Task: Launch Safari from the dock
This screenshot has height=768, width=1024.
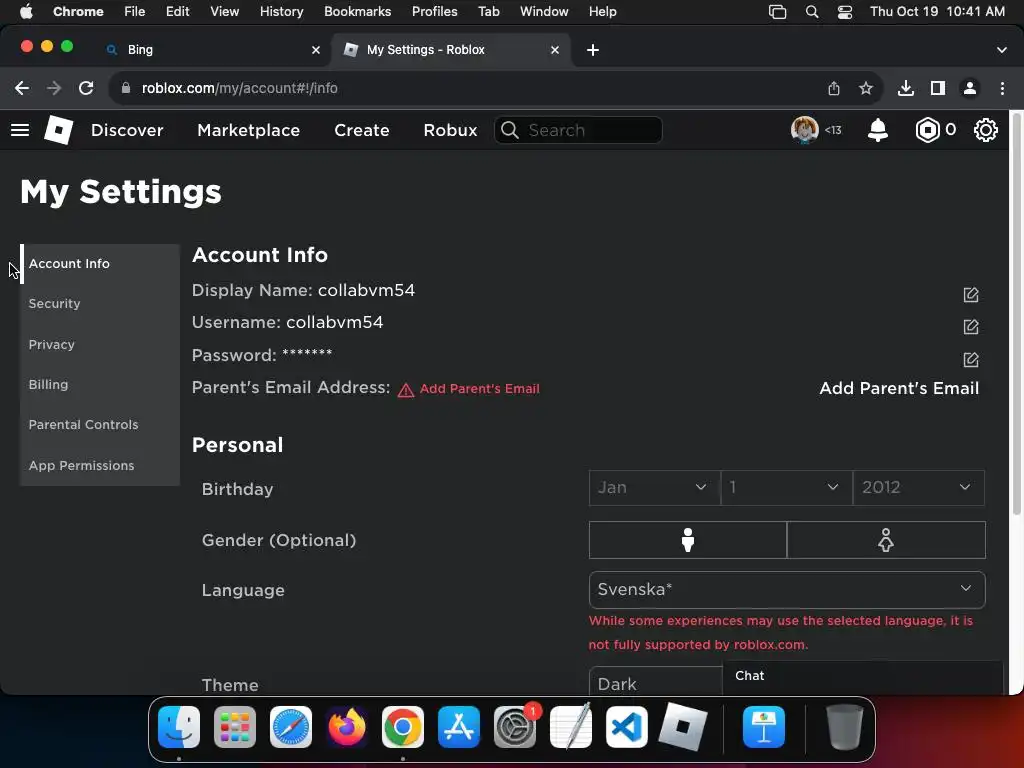Action: coord(291,727)
